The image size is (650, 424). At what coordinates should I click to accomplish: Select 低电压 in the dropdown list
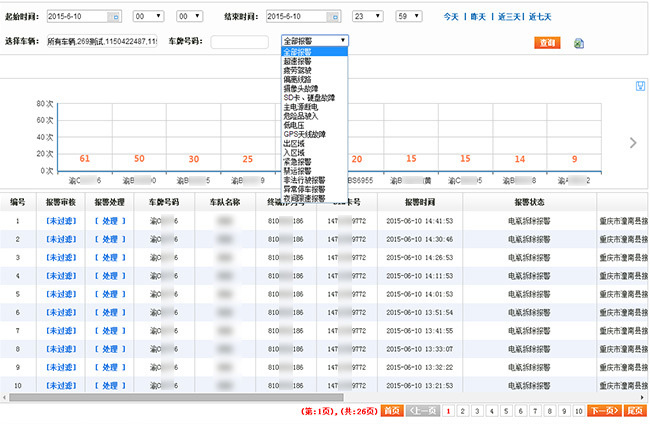[294, 125]
